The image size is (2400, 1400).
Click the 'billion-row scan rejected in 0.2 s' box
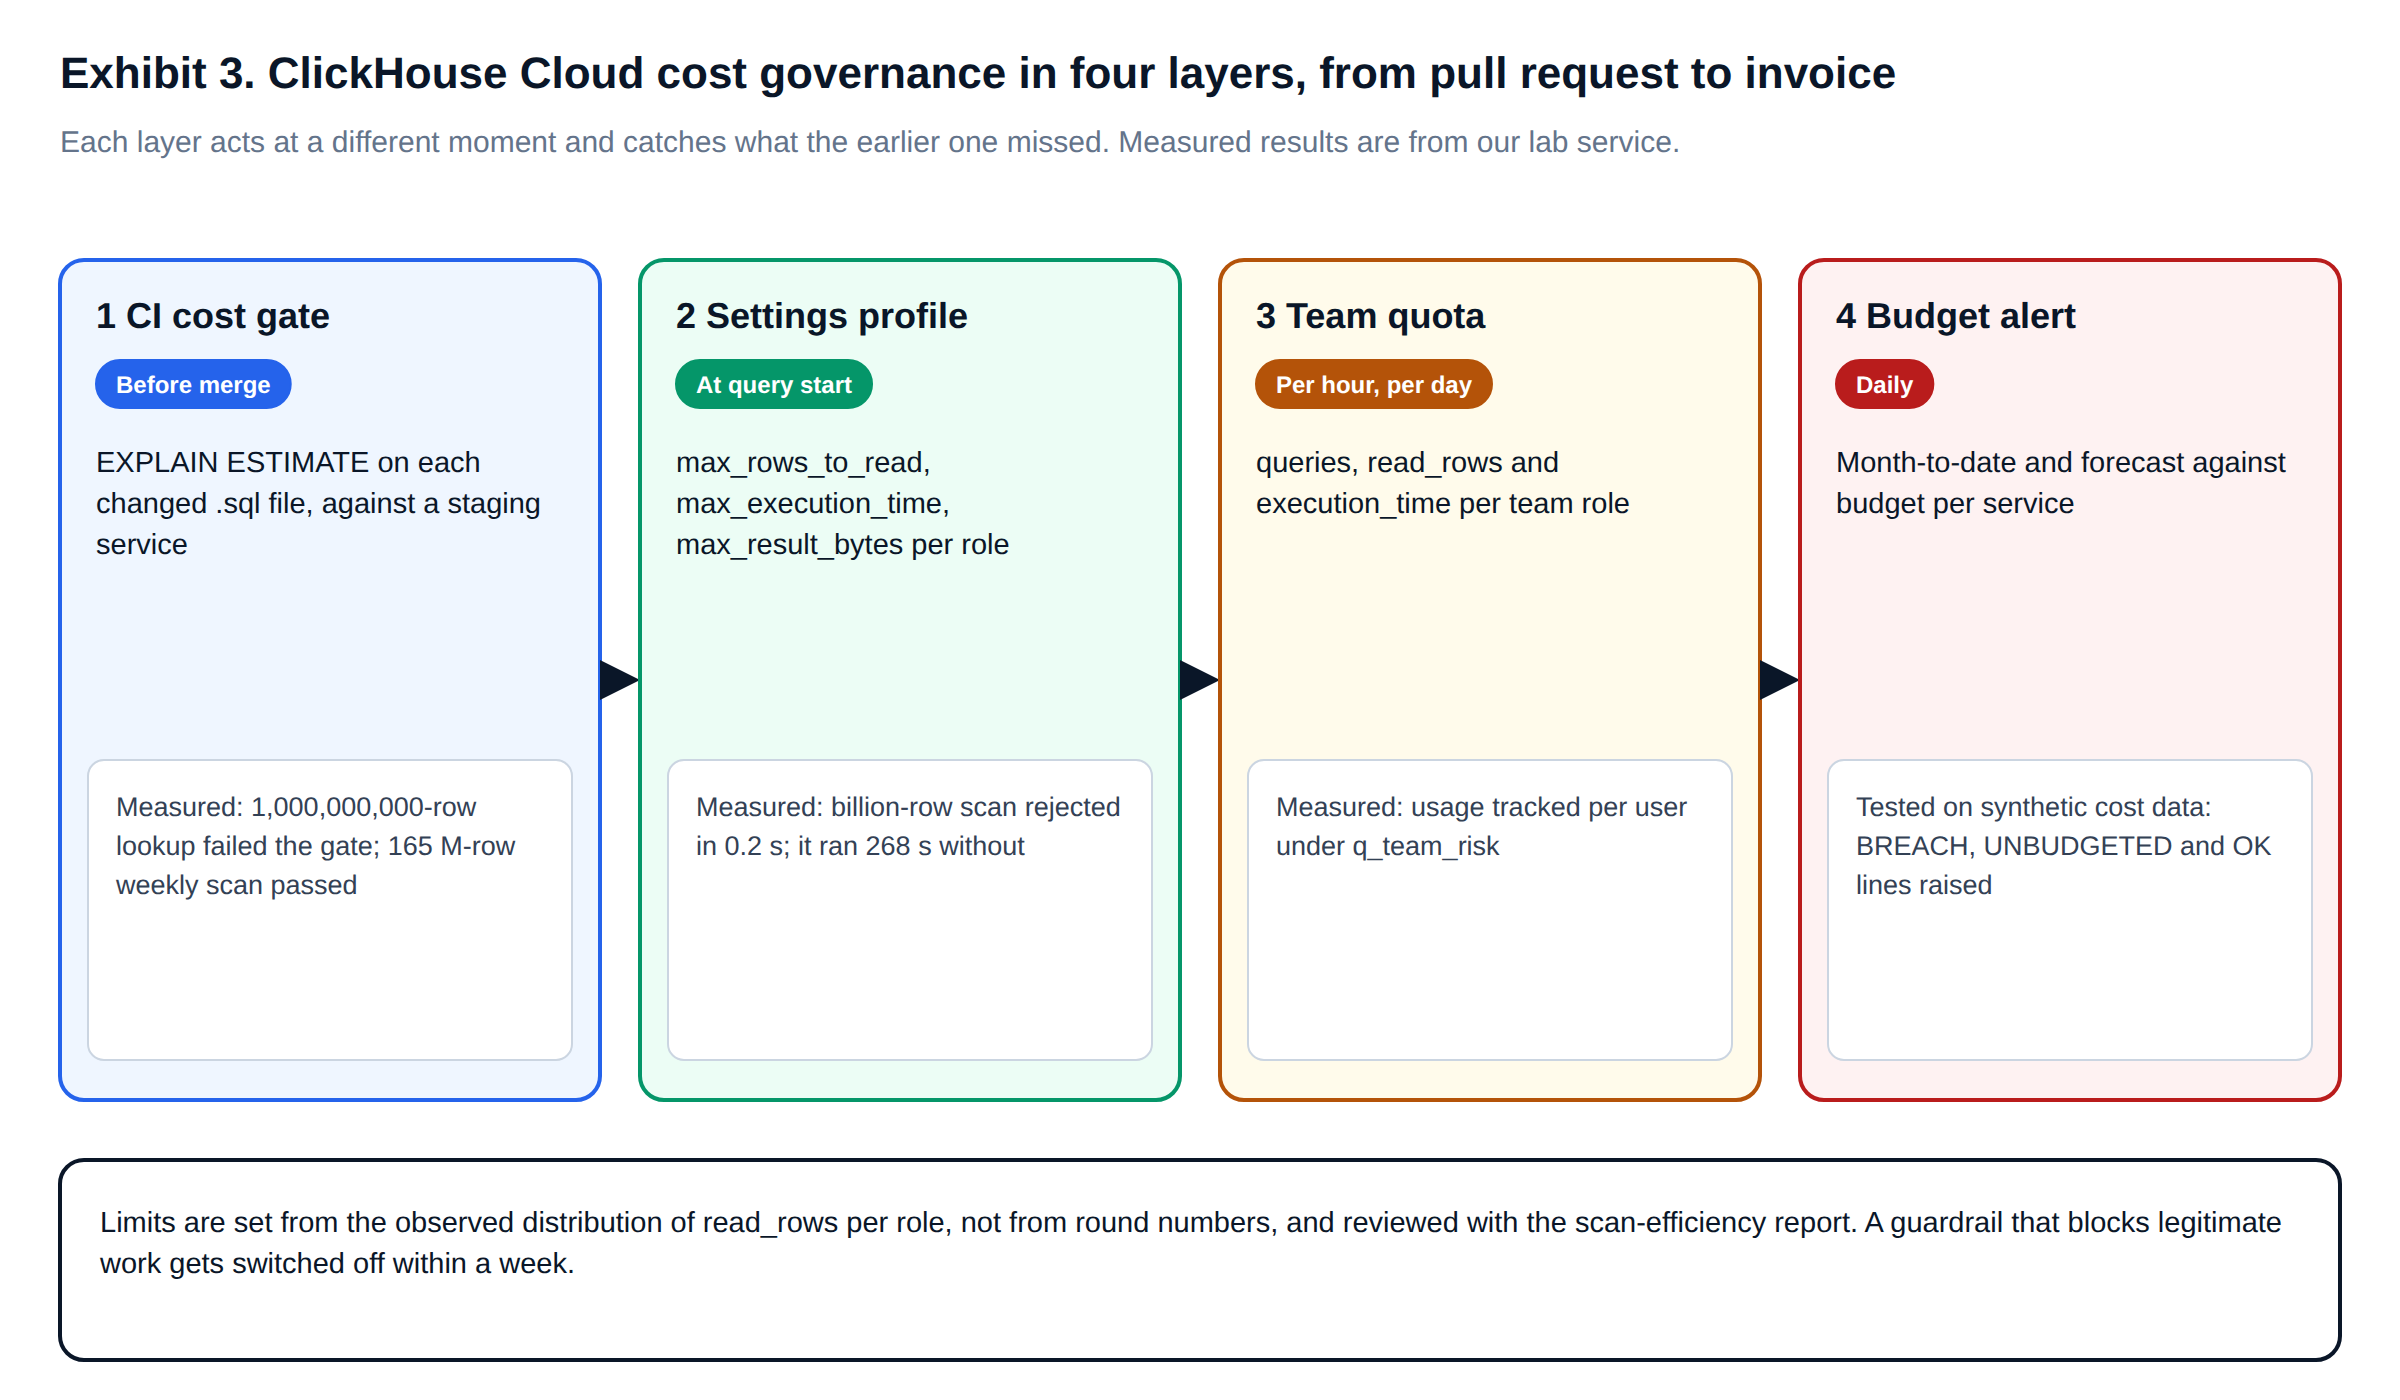[910, 910]
